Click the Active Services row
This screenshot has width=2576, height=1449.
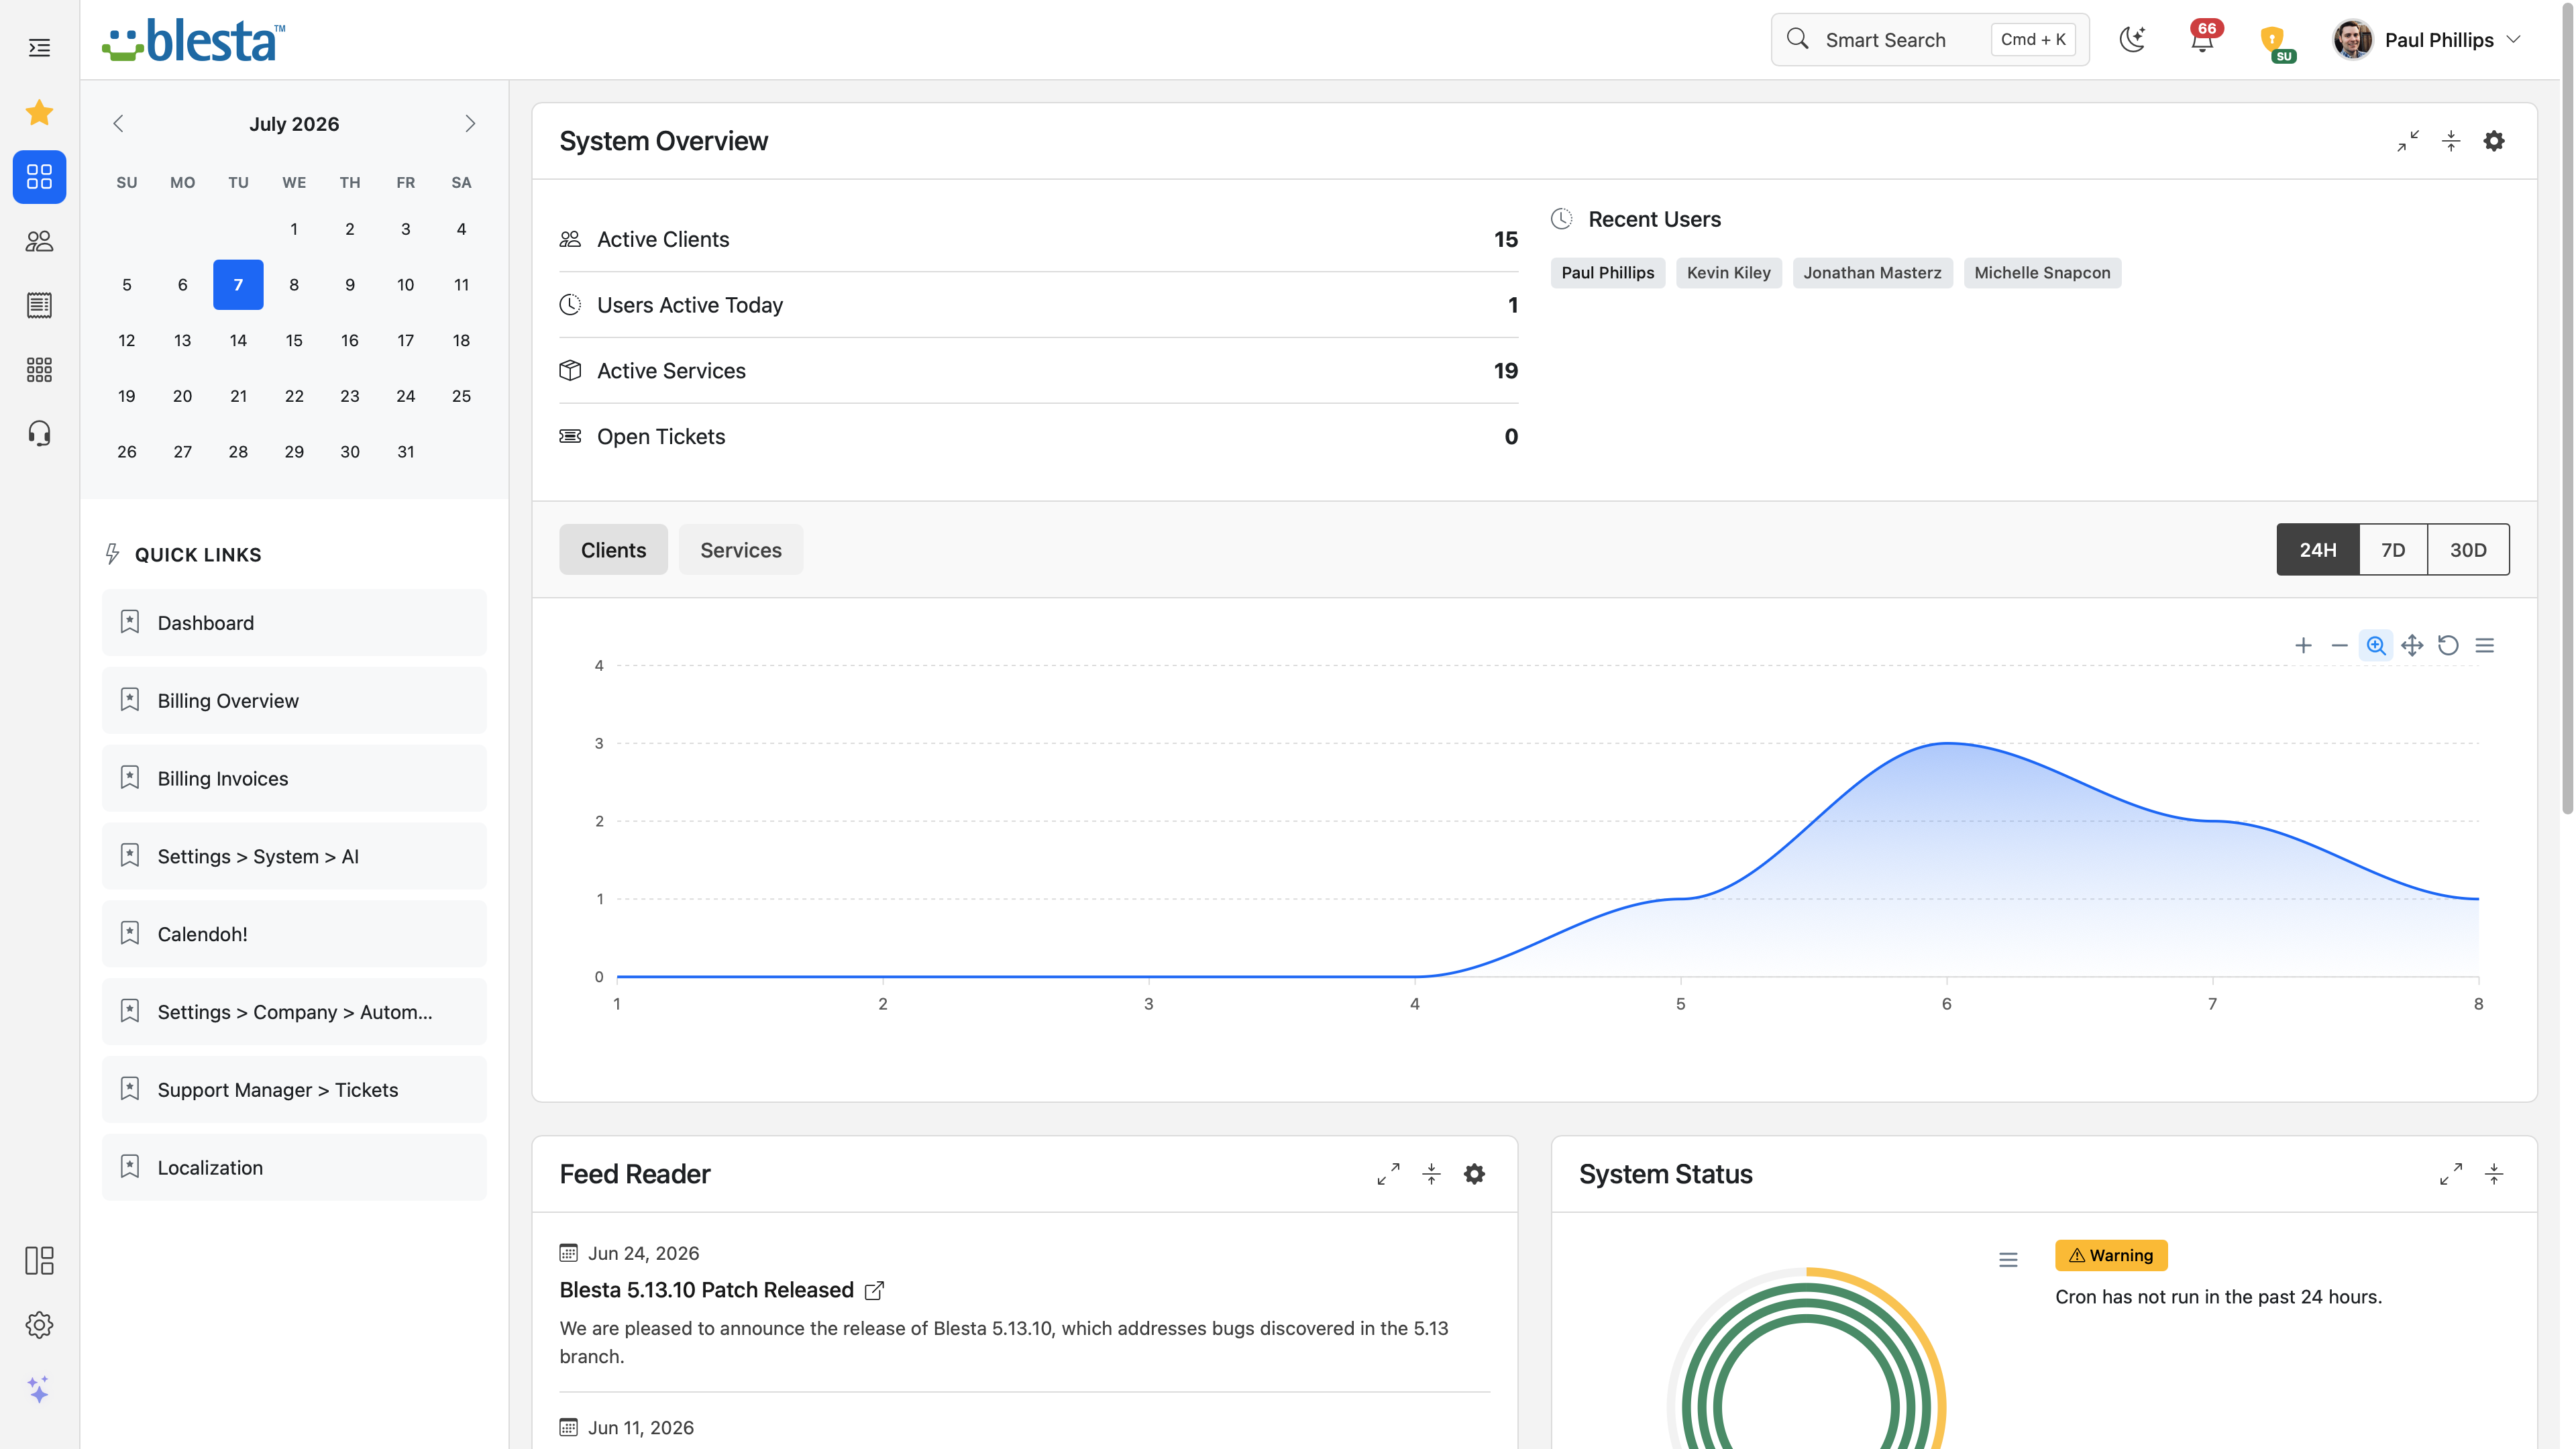[x=1038, y=371]
